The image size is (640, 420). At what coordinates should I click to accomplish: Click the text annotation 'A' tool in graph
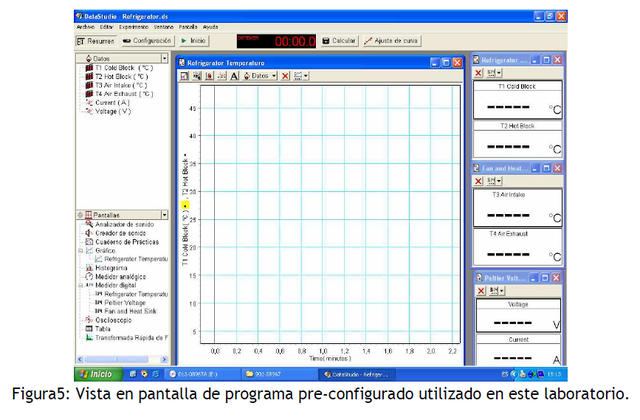click(x=234, y=76)
